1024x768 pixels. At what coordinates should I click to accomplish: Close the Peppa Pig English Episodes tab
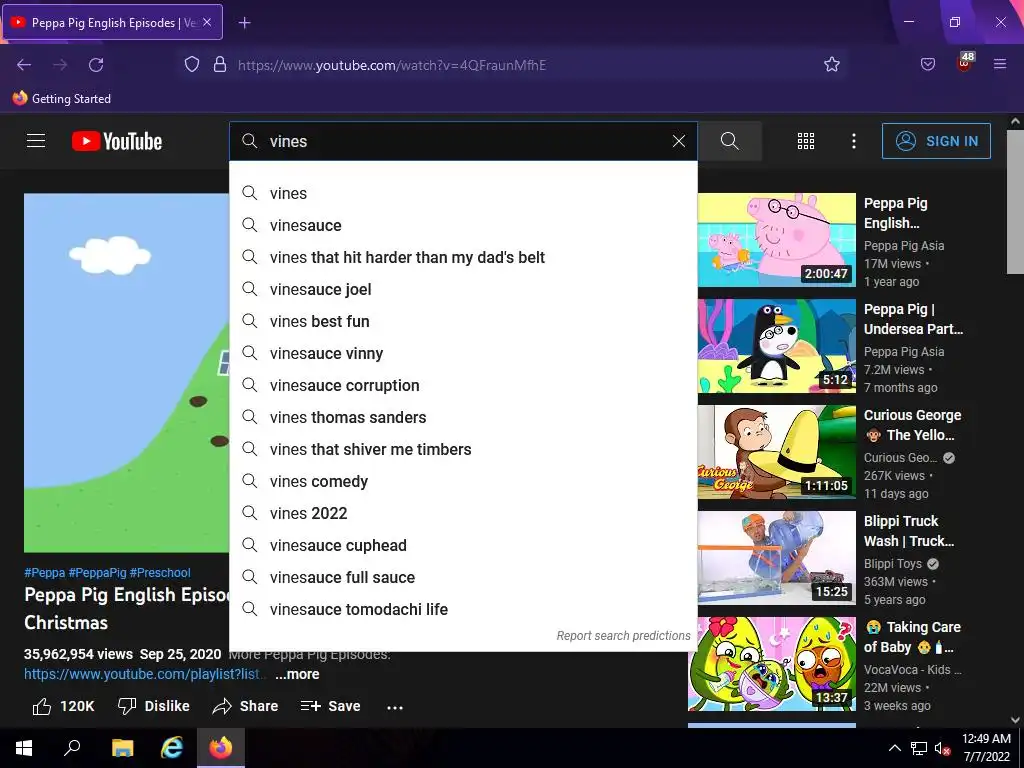tap(207, 22)
